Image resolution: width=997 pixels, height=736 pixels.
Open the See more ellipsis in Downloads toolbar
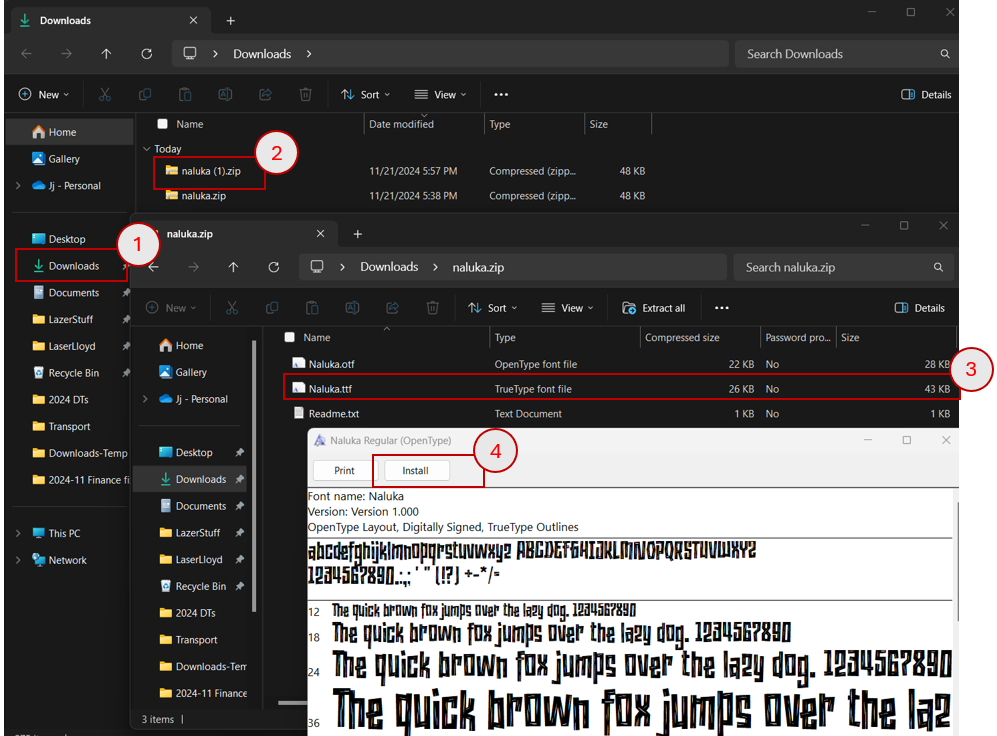[501, 95]
